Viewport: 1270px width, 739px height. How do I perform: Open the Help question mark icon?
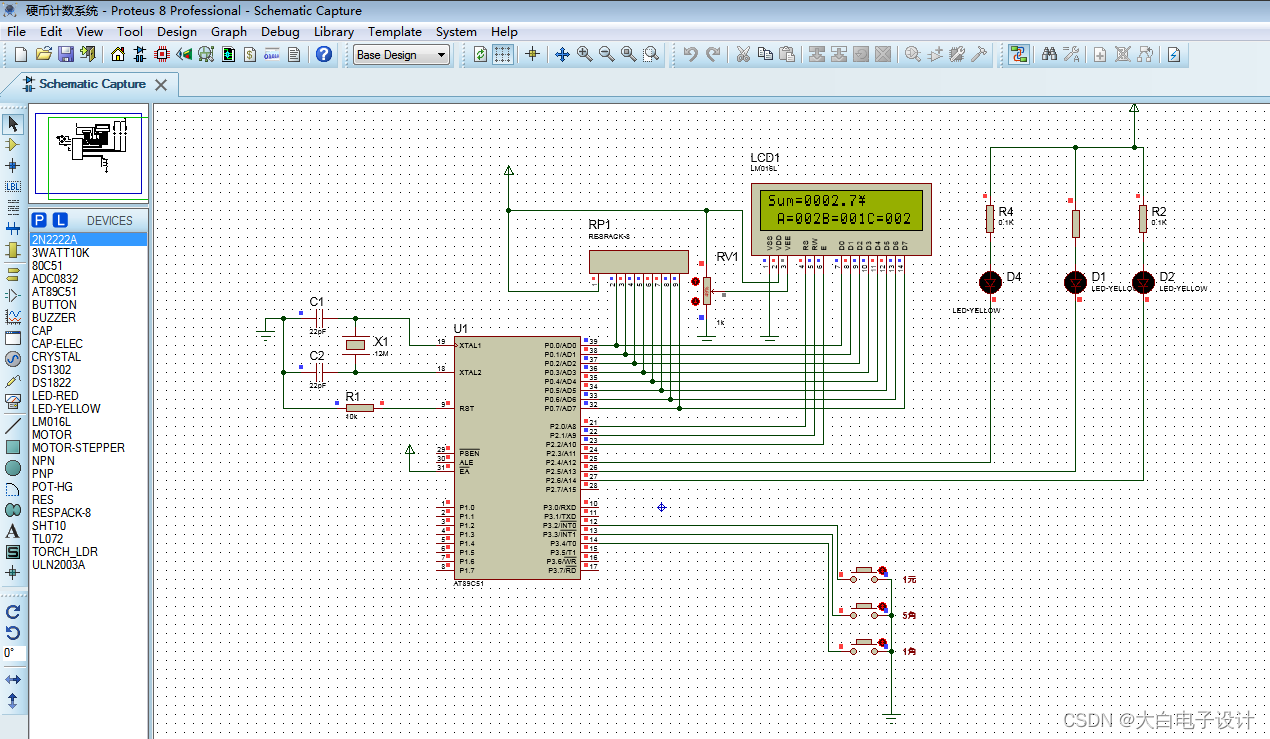pos(323,54)
